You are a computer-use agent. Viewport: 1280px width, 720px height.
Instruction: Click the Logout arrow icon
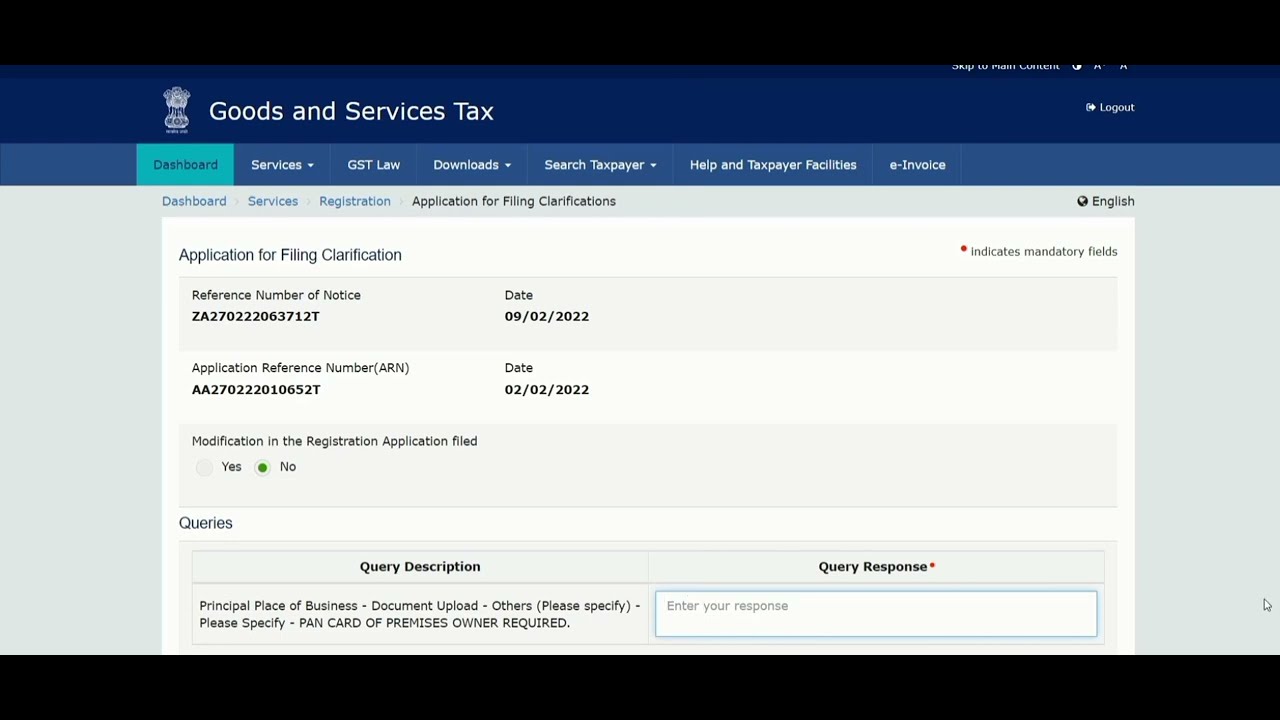tap(1091, 107)
